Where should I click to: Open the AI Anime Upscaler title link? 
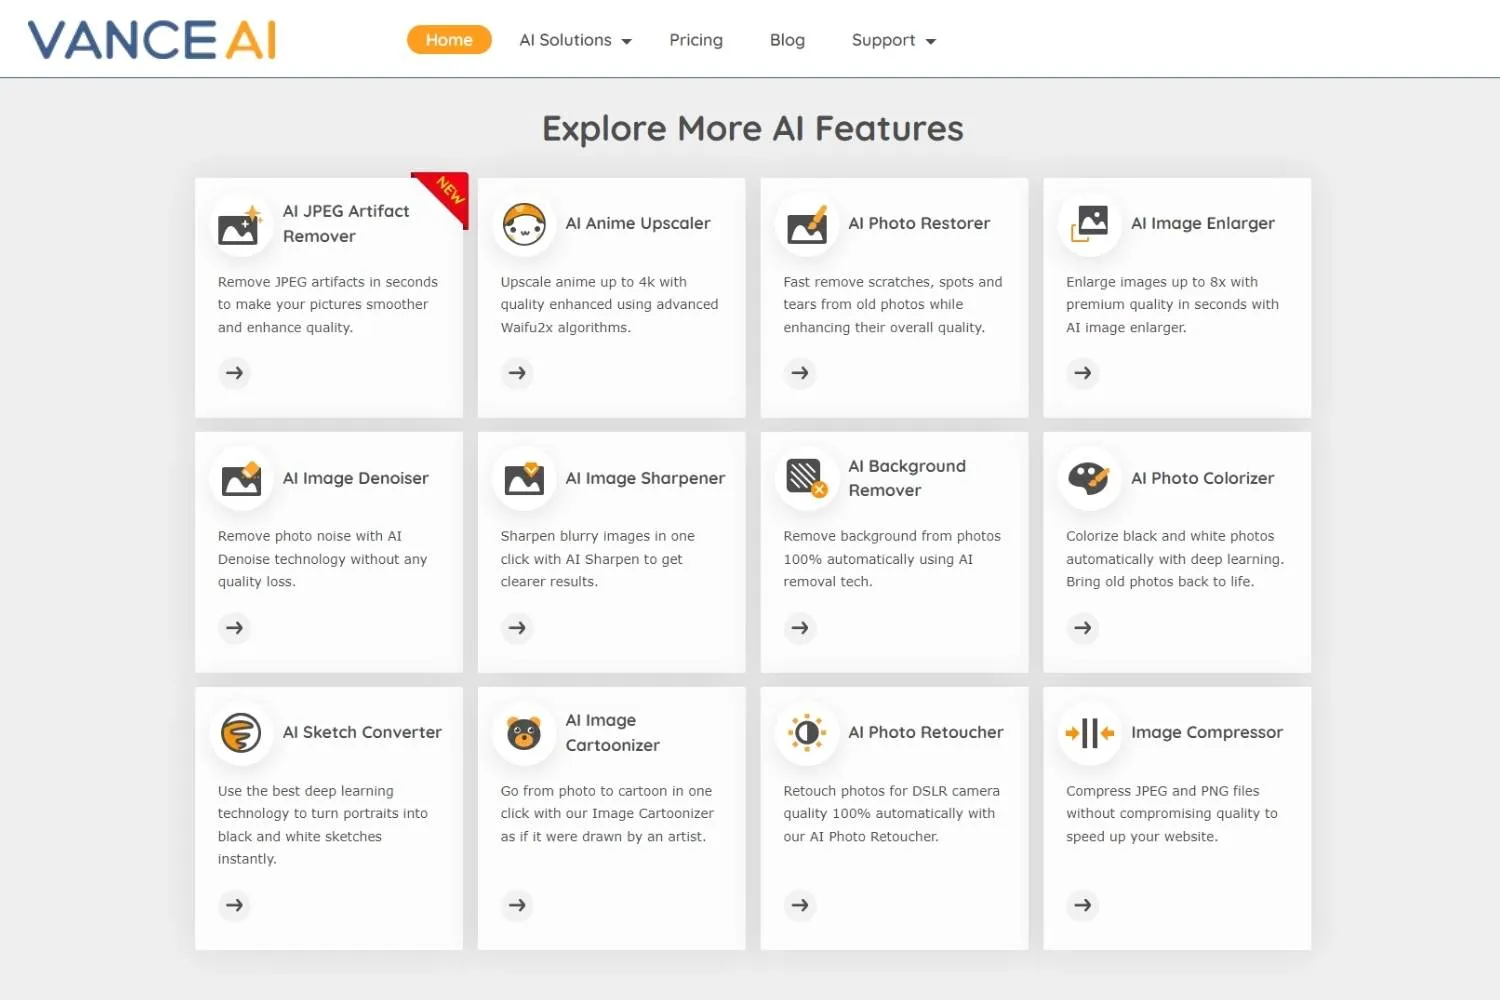[638, 223]
